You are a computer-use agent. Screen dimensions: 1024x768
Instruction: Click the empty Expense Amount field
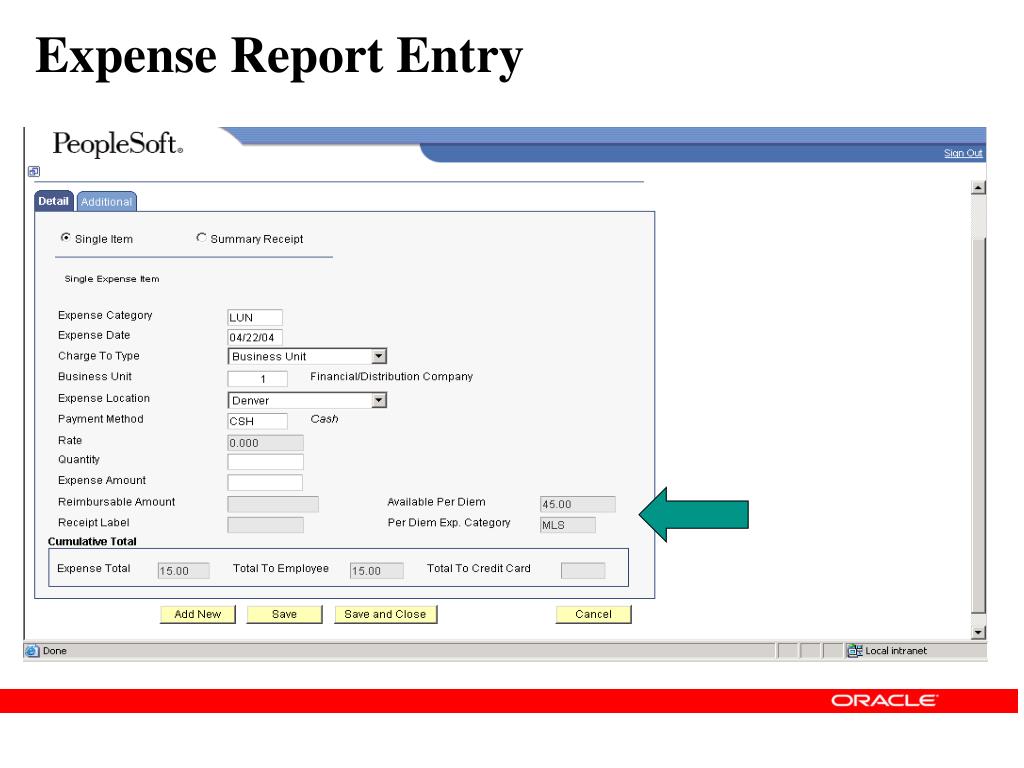[265, 483]
